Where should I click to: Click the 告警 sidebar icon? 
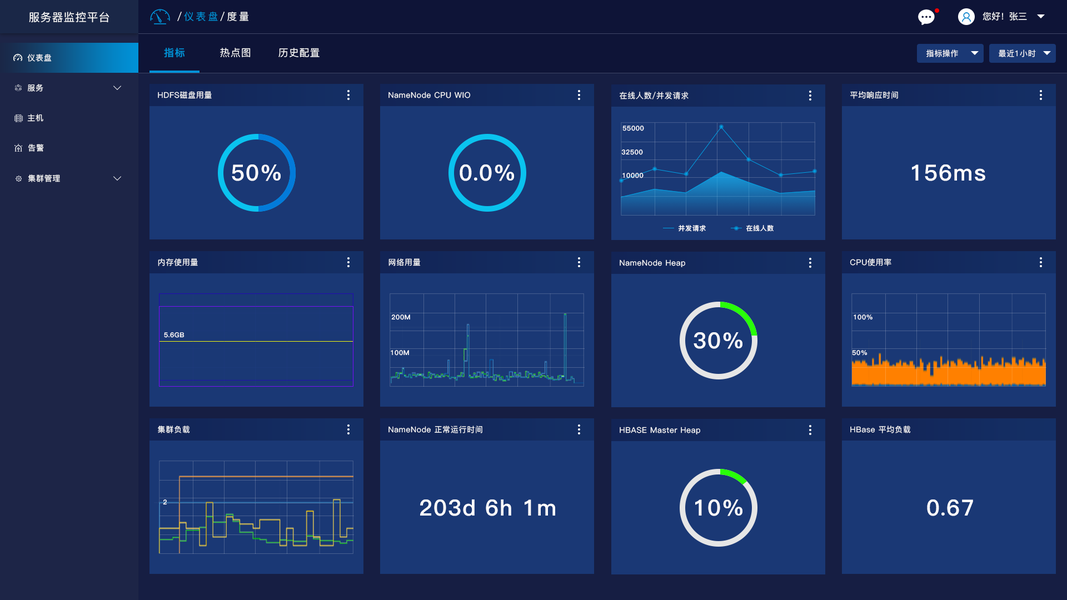18,148
